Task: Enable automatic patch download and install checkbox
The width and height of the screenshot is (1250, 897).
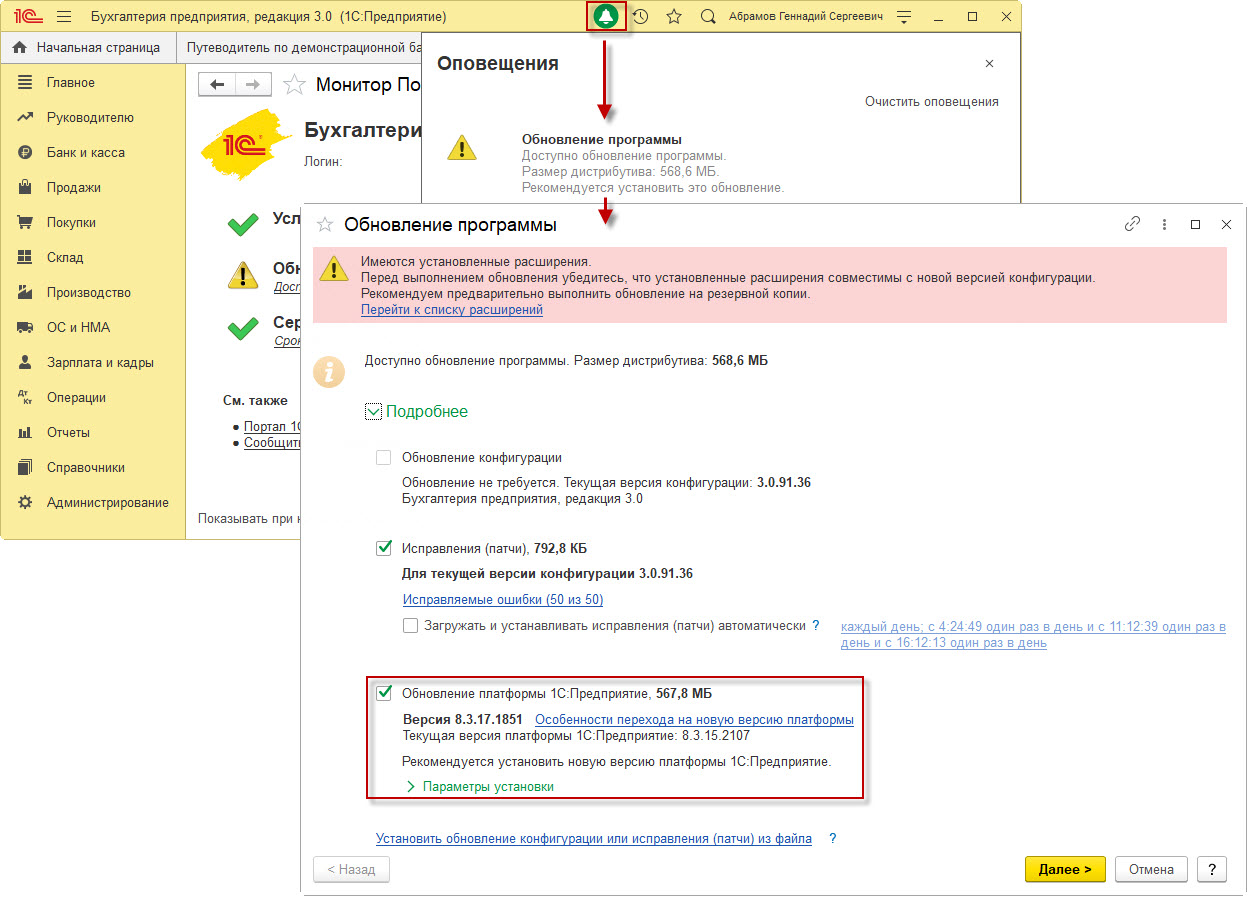Action: 410,626
